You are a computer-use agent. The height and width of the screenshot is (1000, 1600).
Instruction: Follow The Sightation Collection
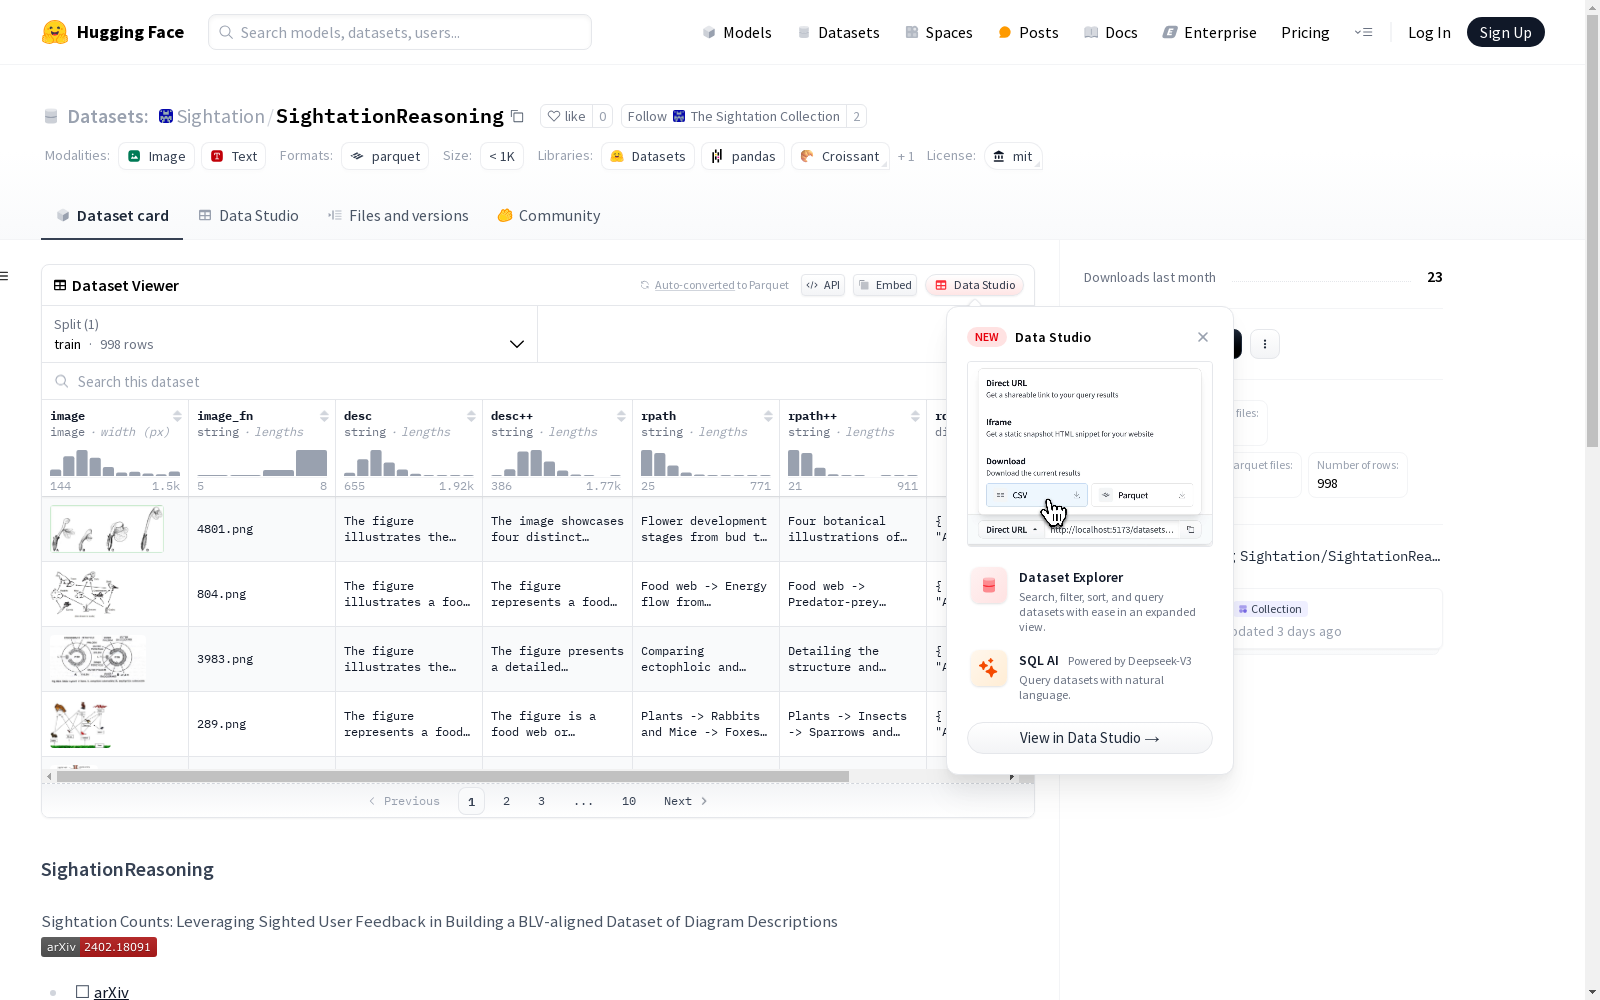click(734, 116)
